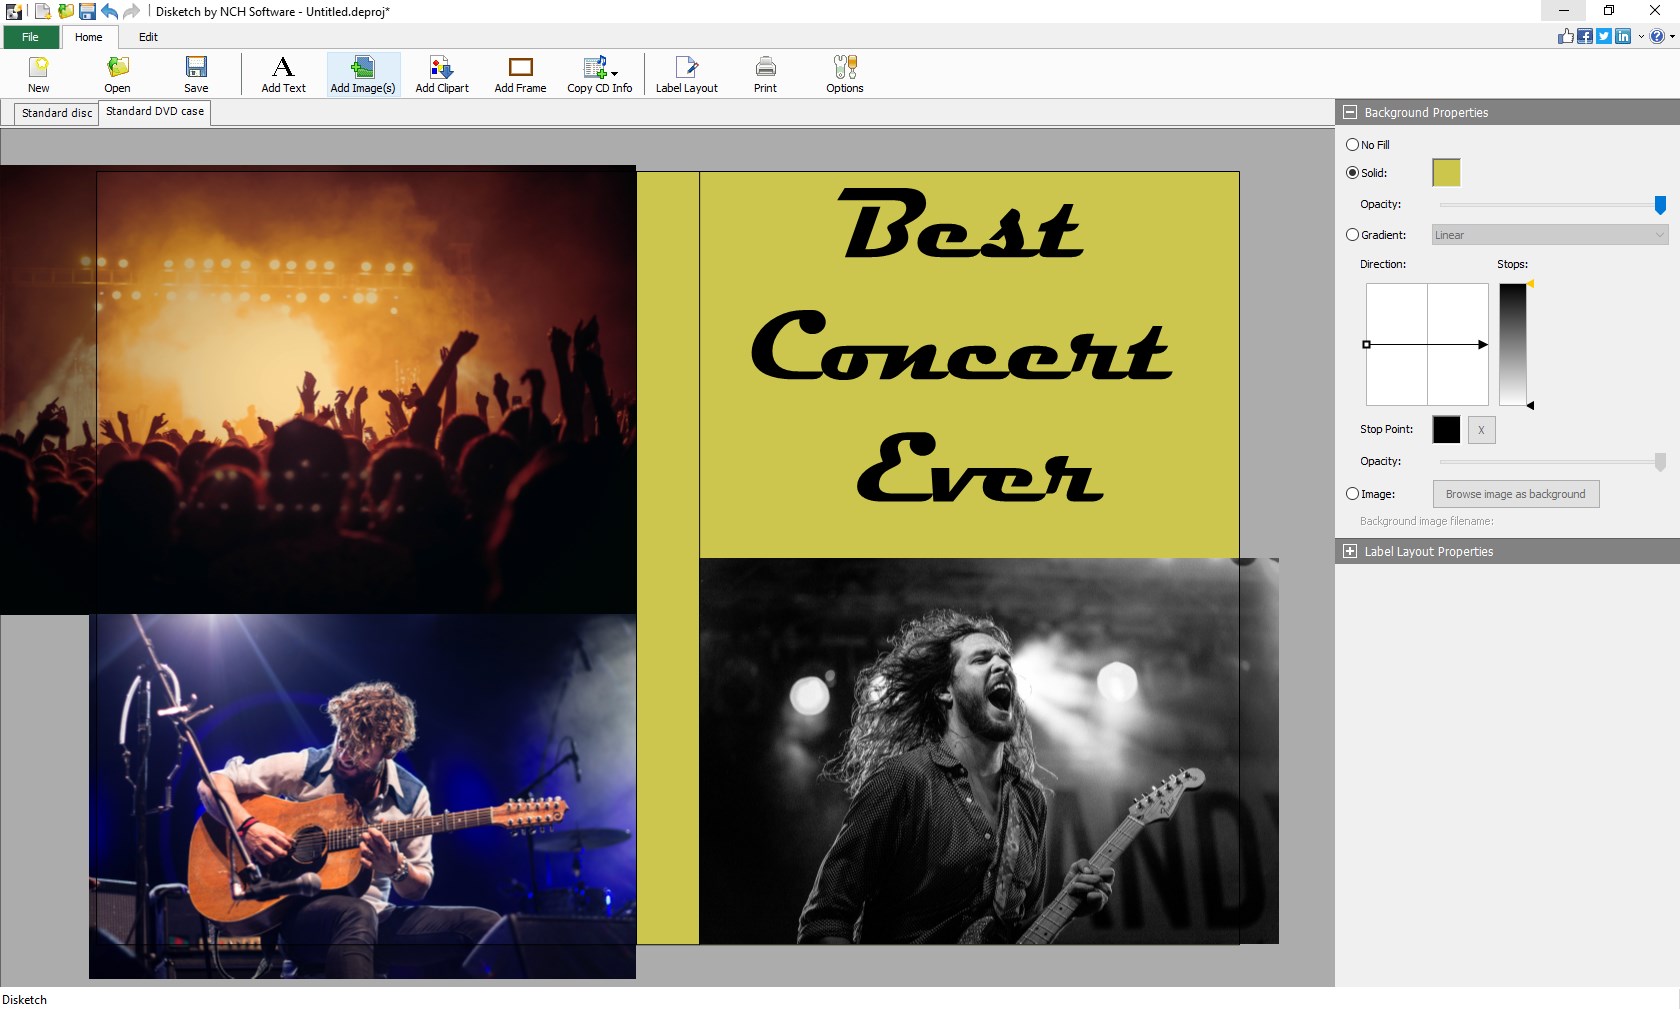Select the Add Frame tool

pyautogui.click(x=519, y=74)
